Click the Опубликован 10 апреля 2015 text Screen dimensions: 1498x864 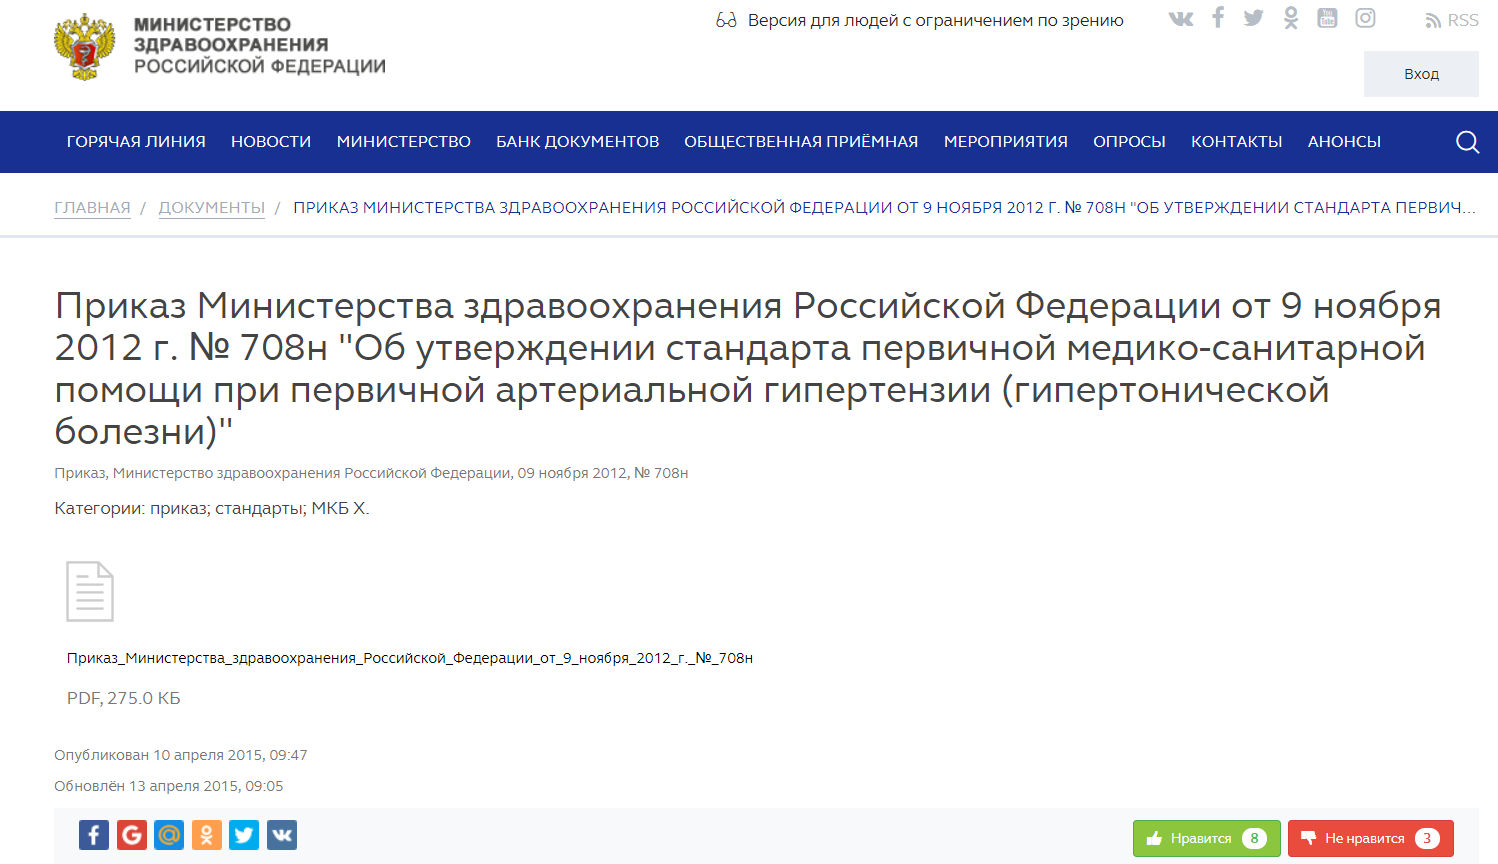pos(181,755)
